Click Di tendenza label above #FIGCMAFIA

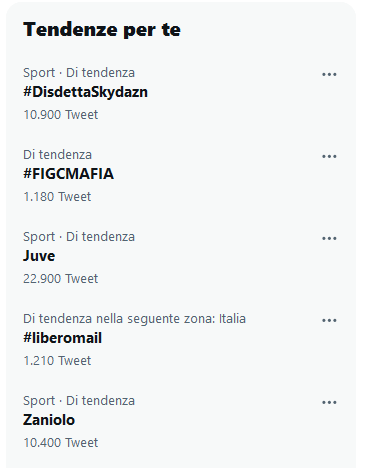tap(57, 155)
